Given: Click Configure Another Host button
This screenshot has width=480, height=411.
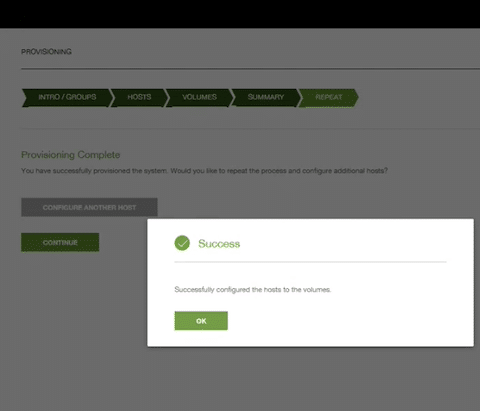Looking at the screenshot, I should click(x=89, y=207).
